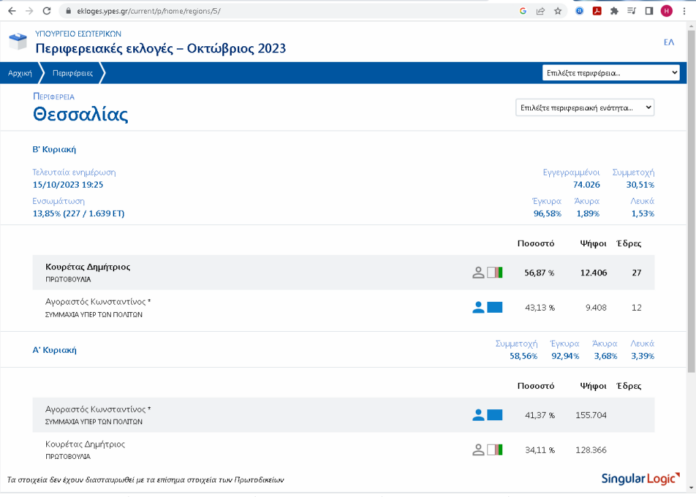Screen dimensions: 696x497
Task: Click the 155.704 votes cell
Action: [x=591, y=415]
